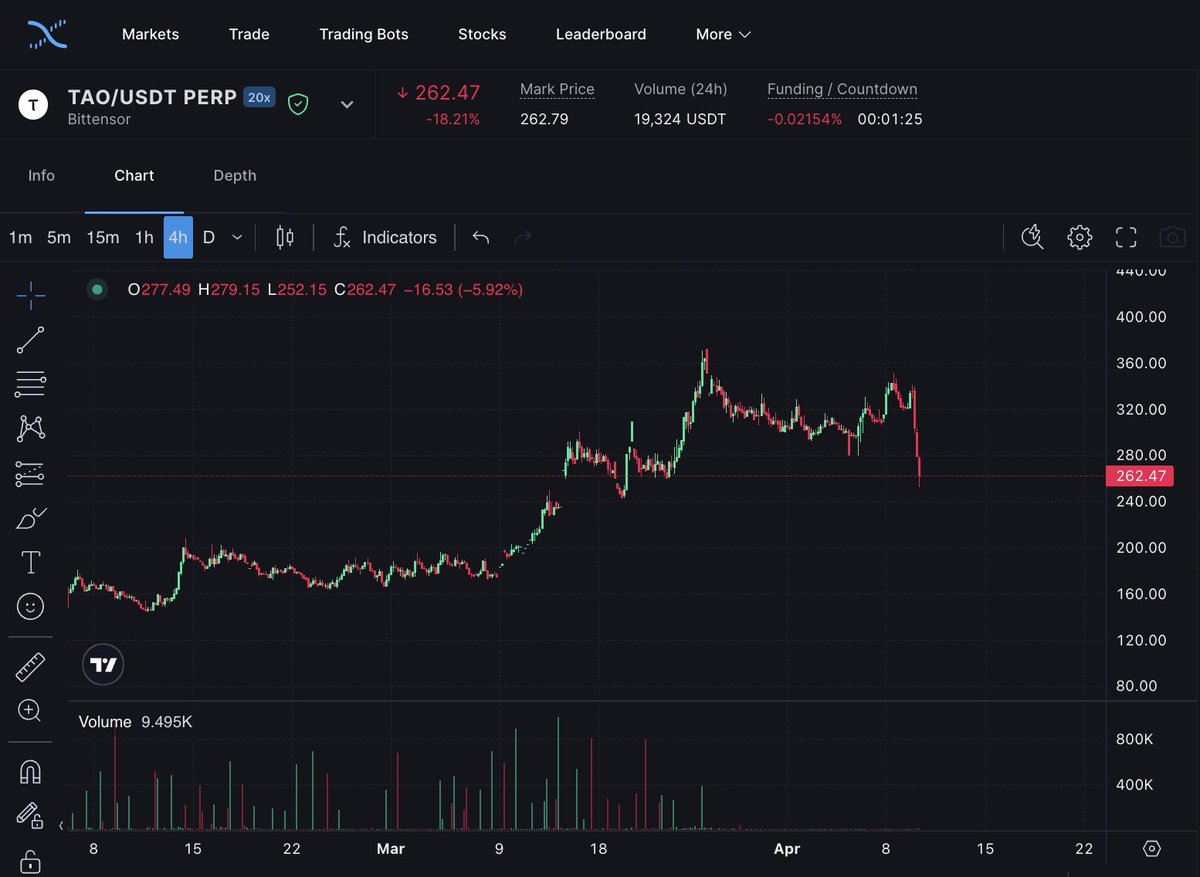Undo the last chart action
Screen dimensions: 1200x877
[481, 237]
